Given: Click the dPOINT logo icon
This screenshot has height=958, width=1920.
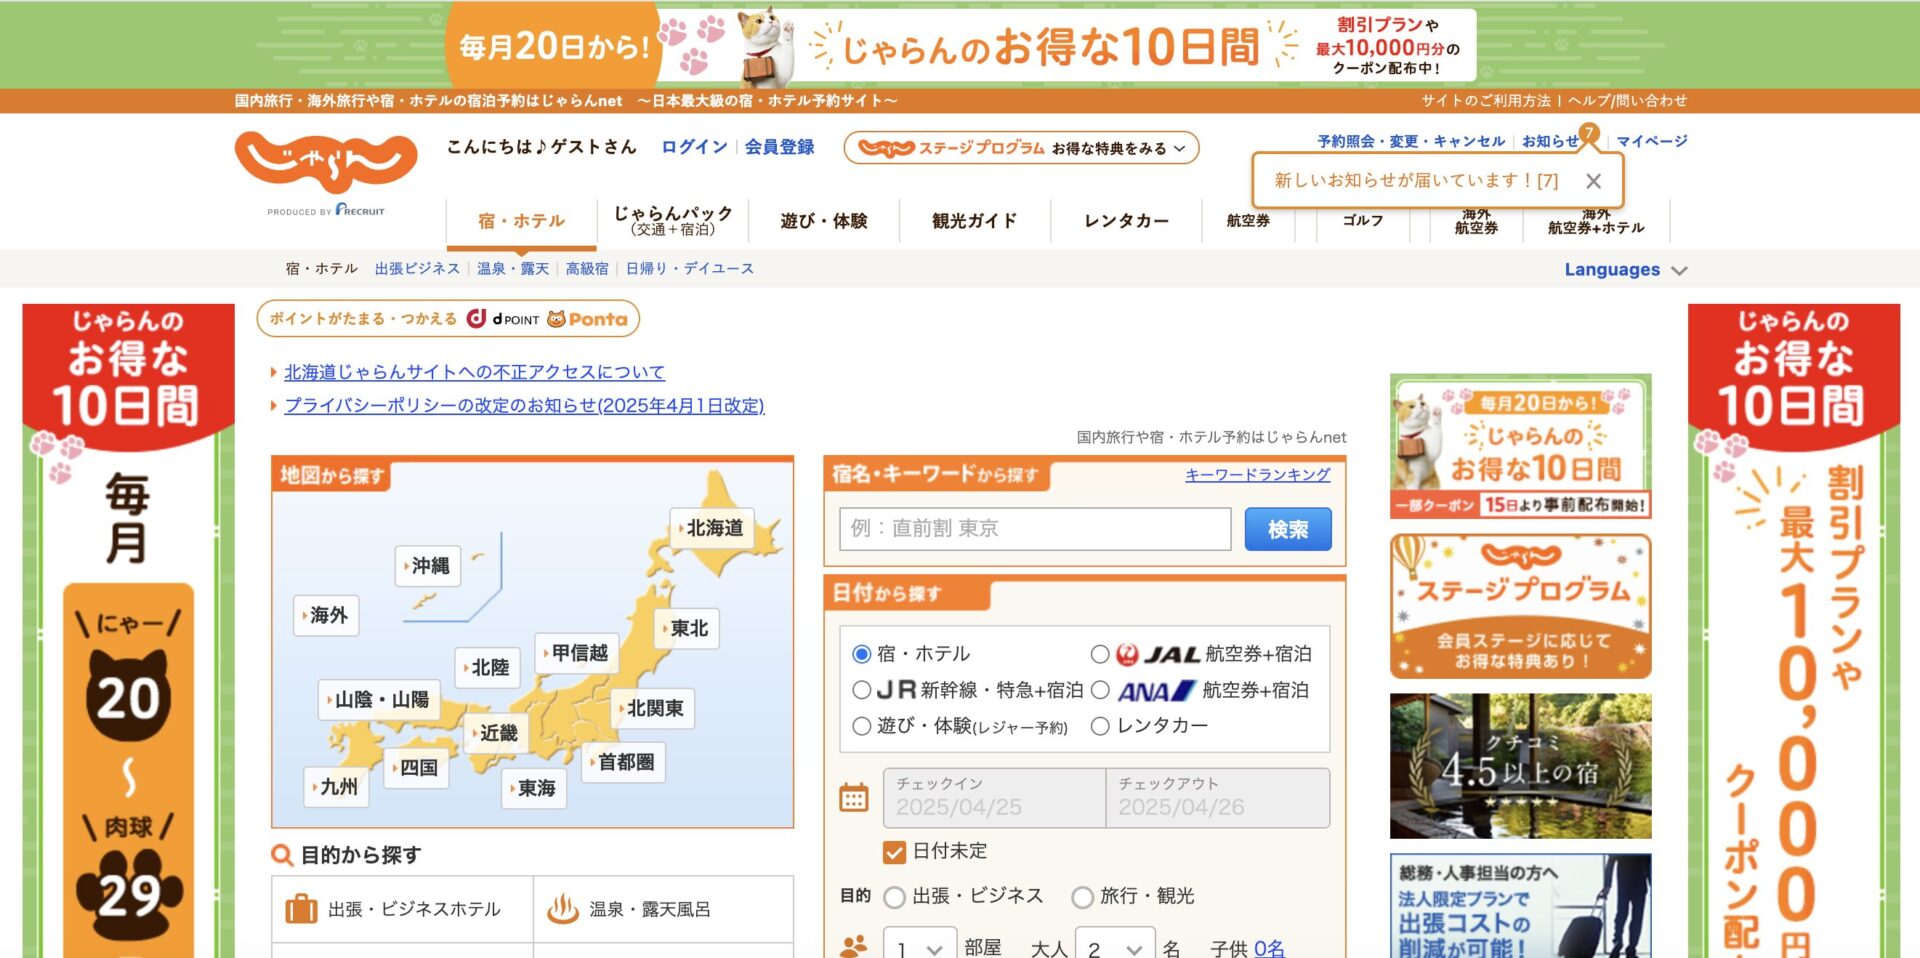Looking at the screenshot, I should click(x=503, y=319).
